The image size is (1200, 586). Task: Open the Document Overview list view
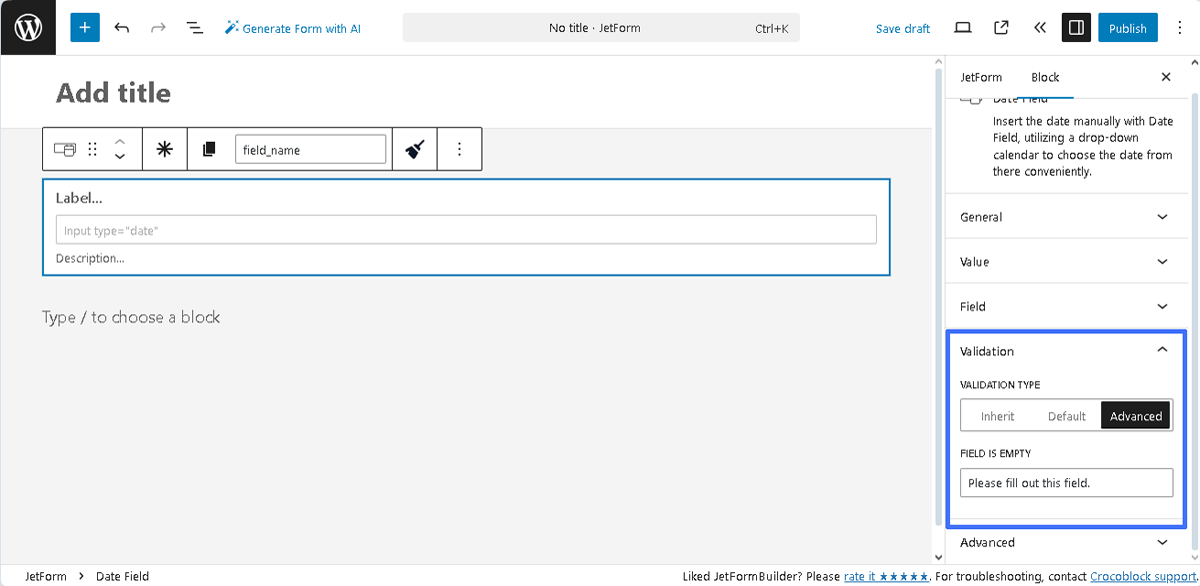(x=194, y=27)
